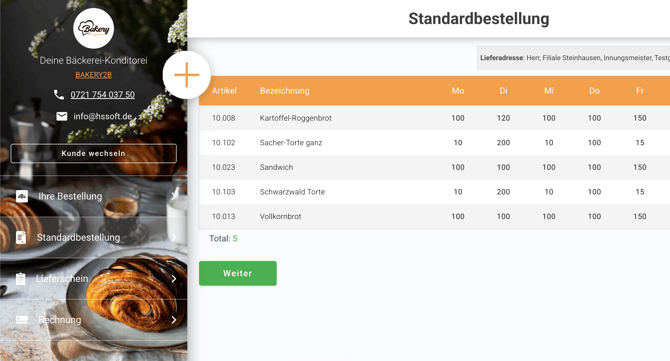Expand Ihre Bestellung chevron arrow
Viewport: 670px width, 361px height.
pyautogui.click(x=173, y=196)
